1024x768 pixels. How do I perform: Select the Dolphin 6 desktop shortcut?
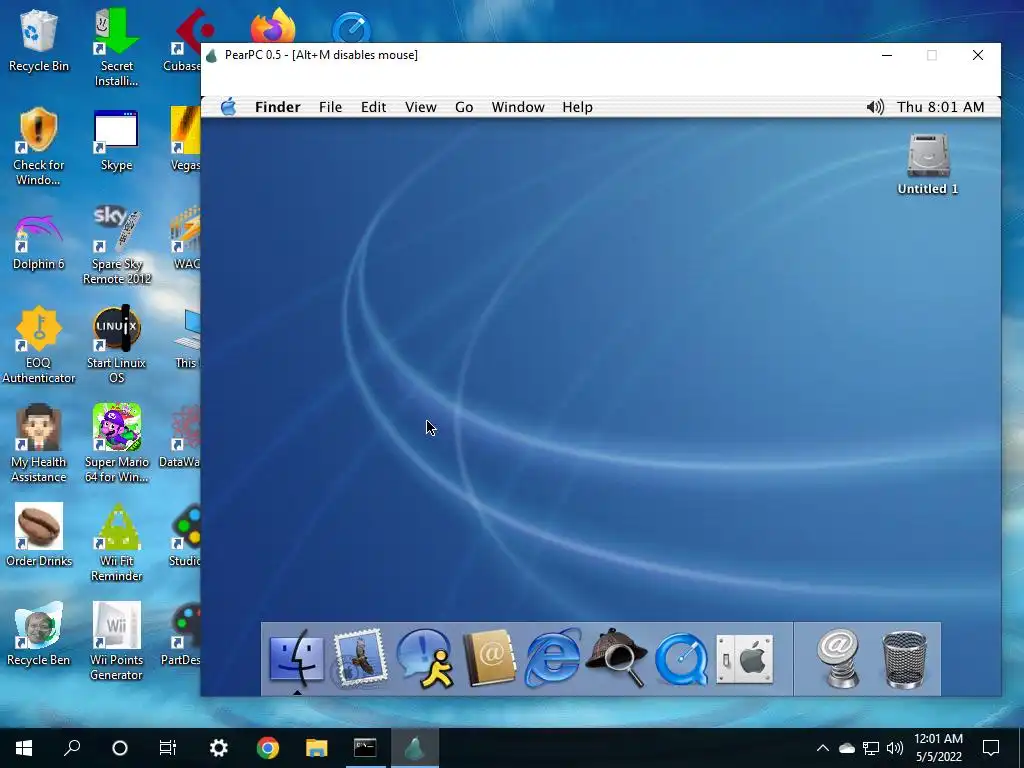(x=39, y=240)
